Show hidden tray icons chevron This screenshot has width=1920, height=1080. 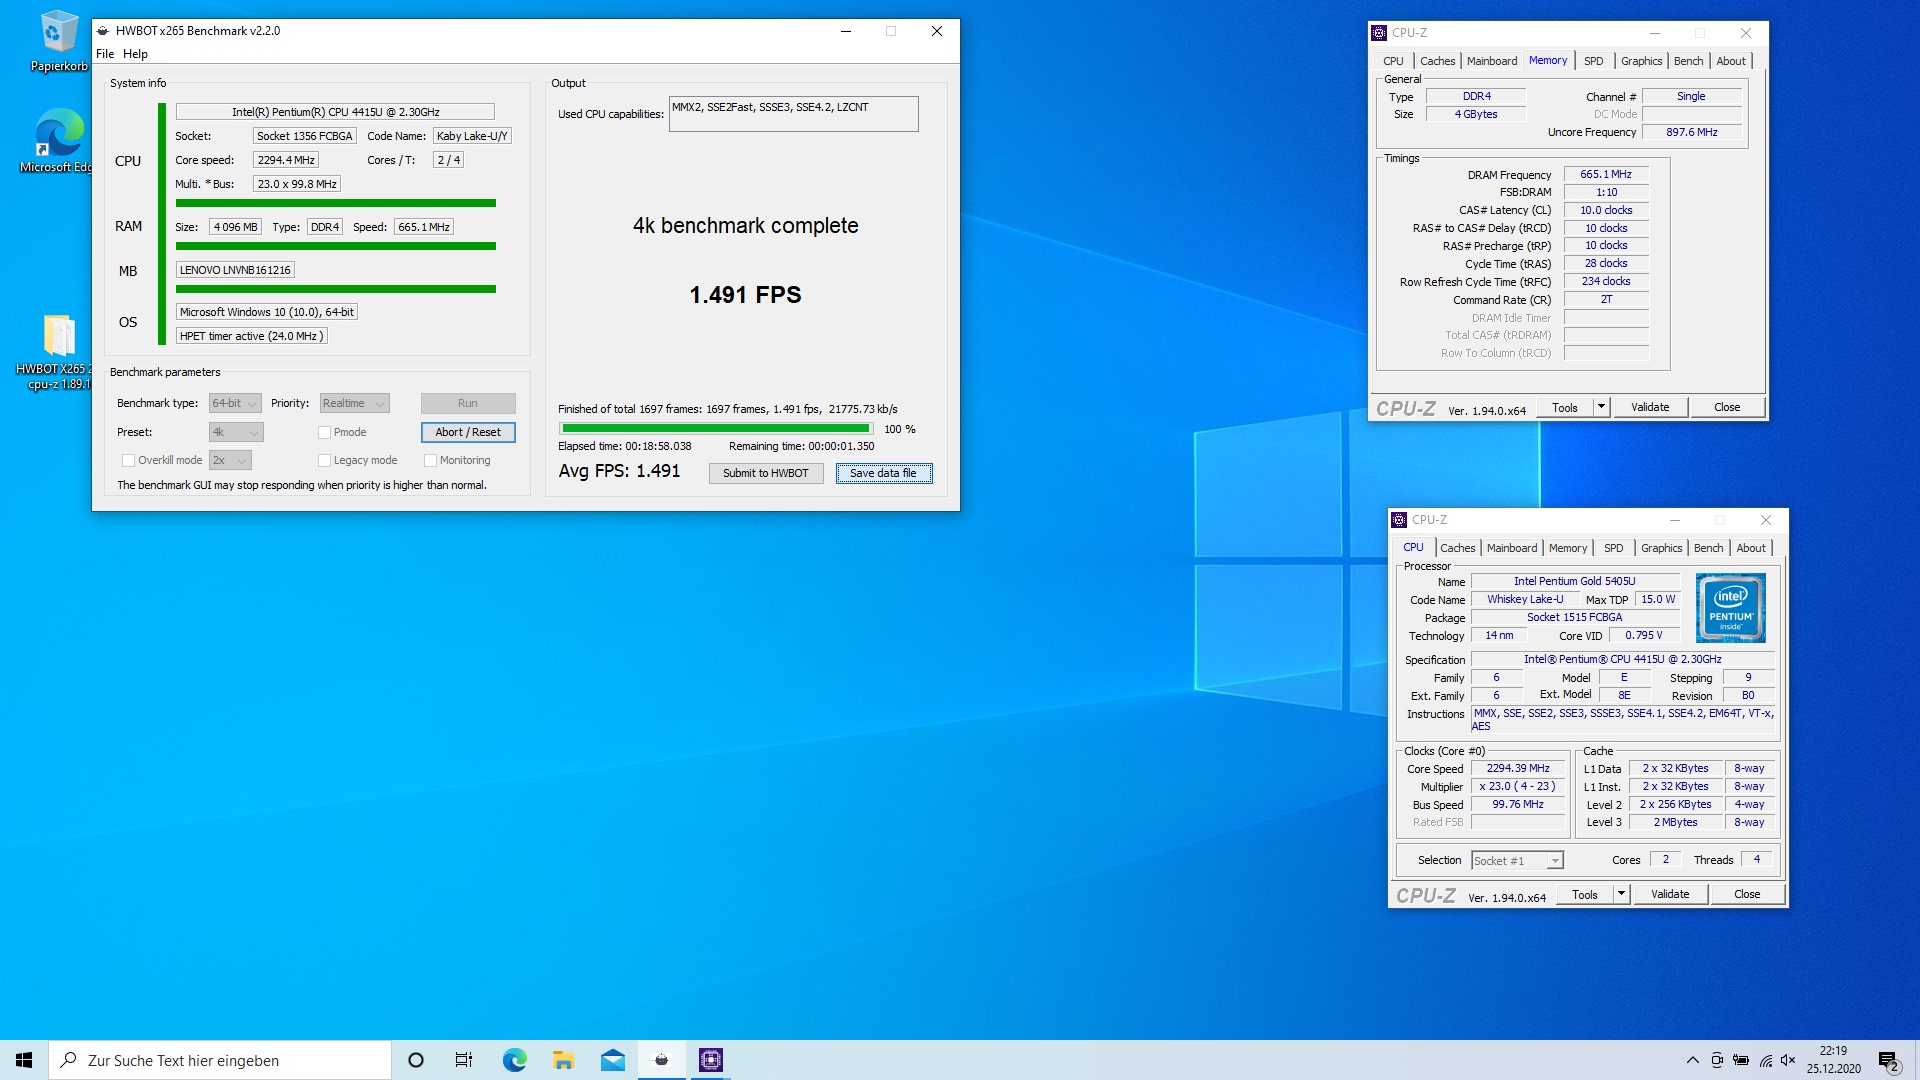click(x=1692, y=1060)
